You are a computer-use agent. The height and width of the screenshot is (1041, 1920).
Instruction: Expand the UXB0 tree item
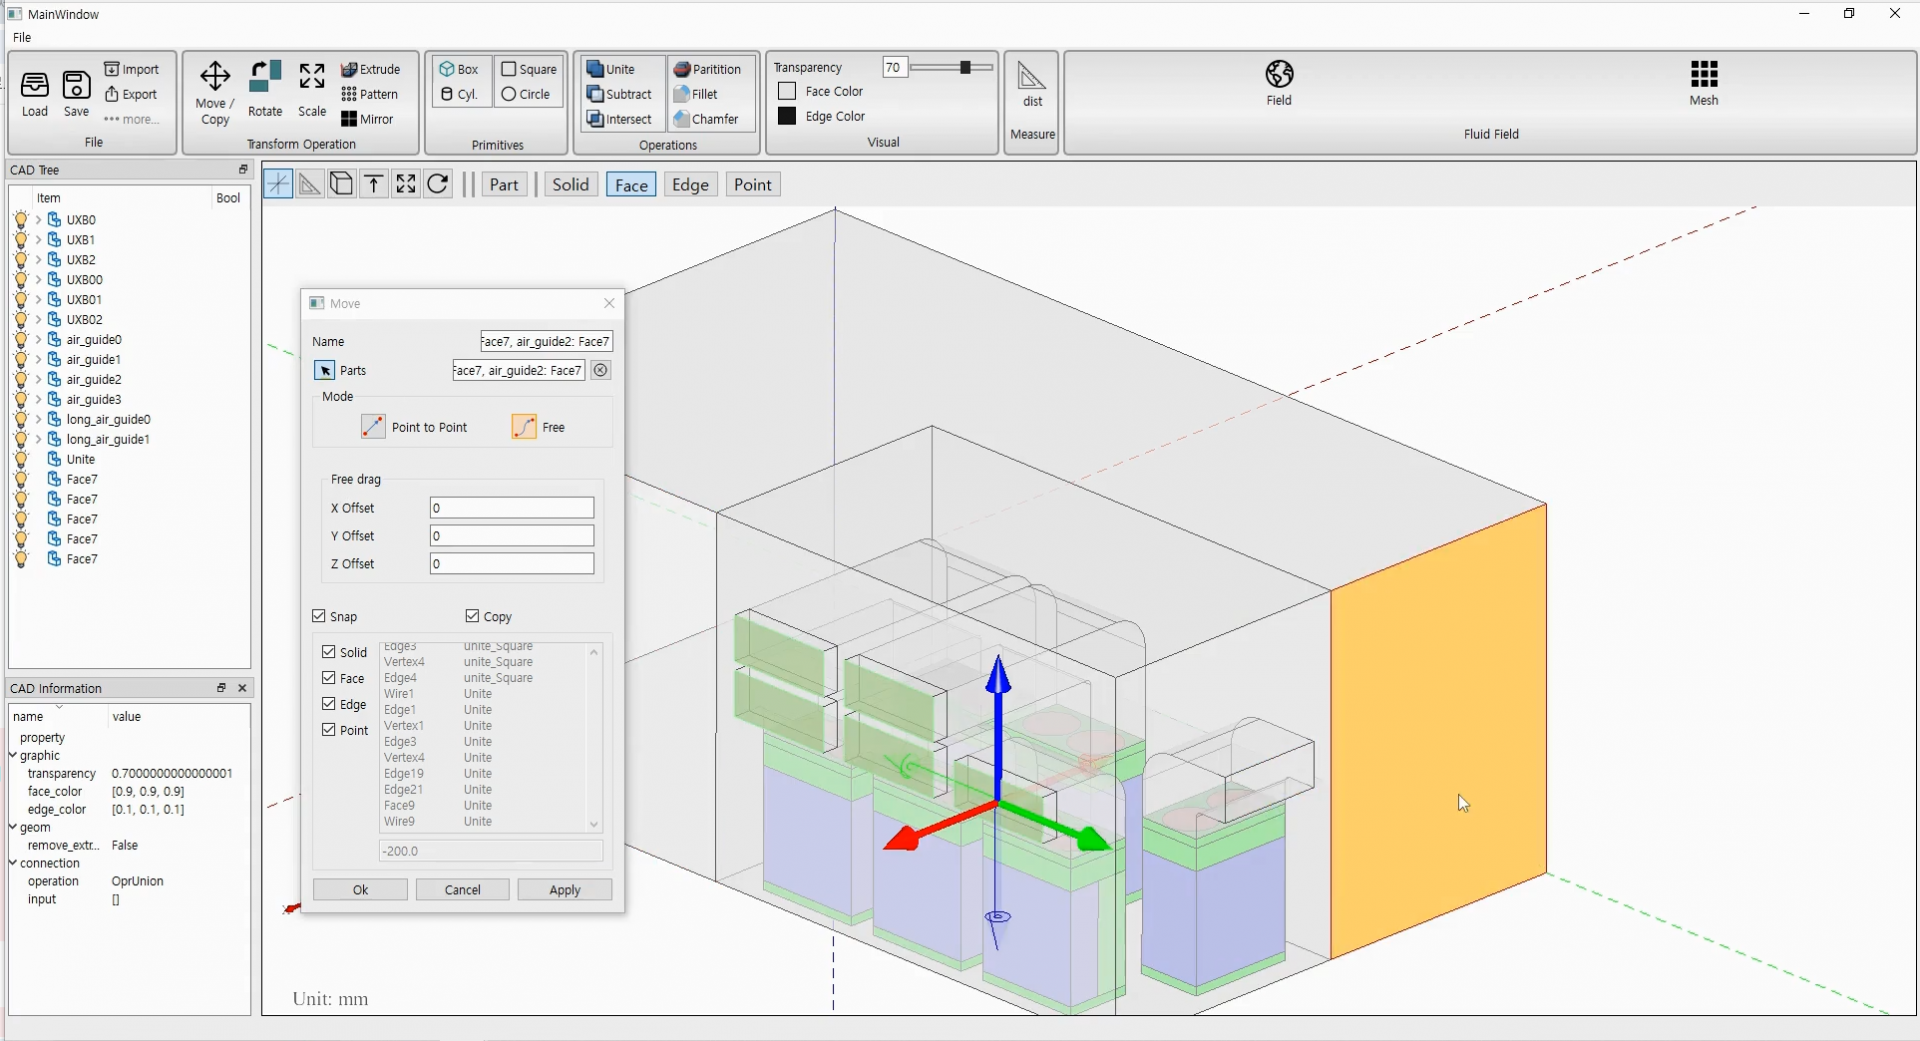pyautogui.click(x=38, y=220)
